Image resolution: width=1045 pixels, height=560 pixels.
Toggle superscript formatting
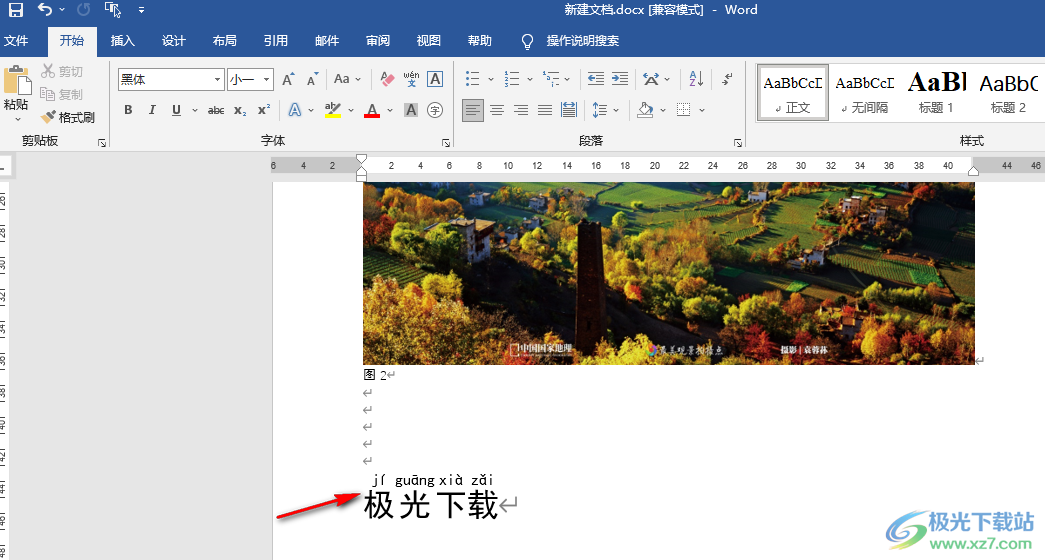264,109
